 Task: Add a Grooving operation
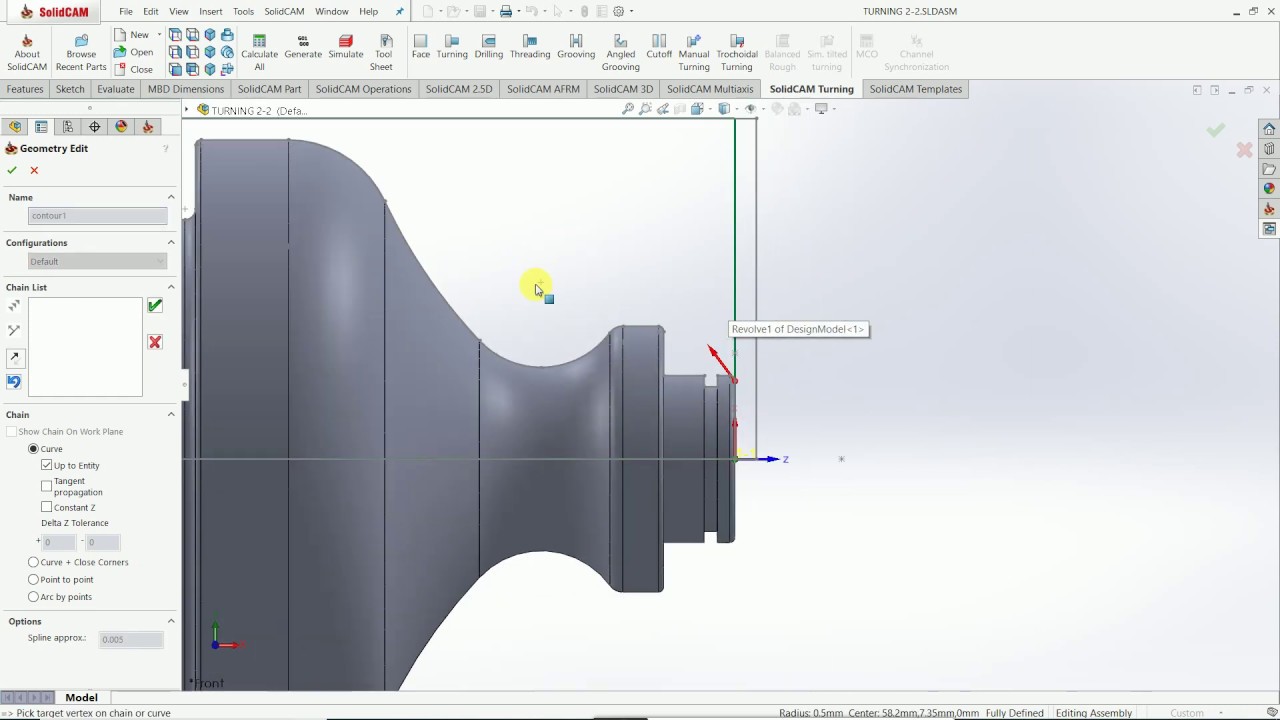click(576, 47)
